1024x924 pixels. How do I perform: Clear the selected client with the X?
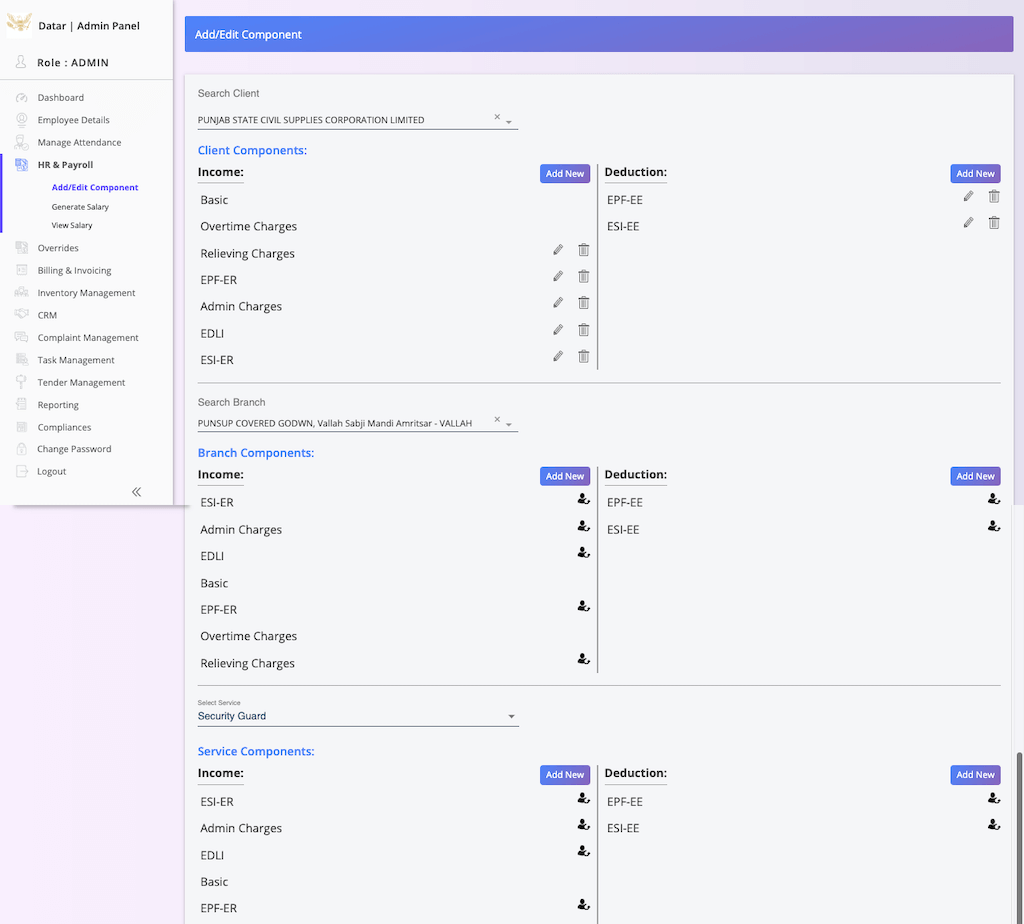point(497,117)
